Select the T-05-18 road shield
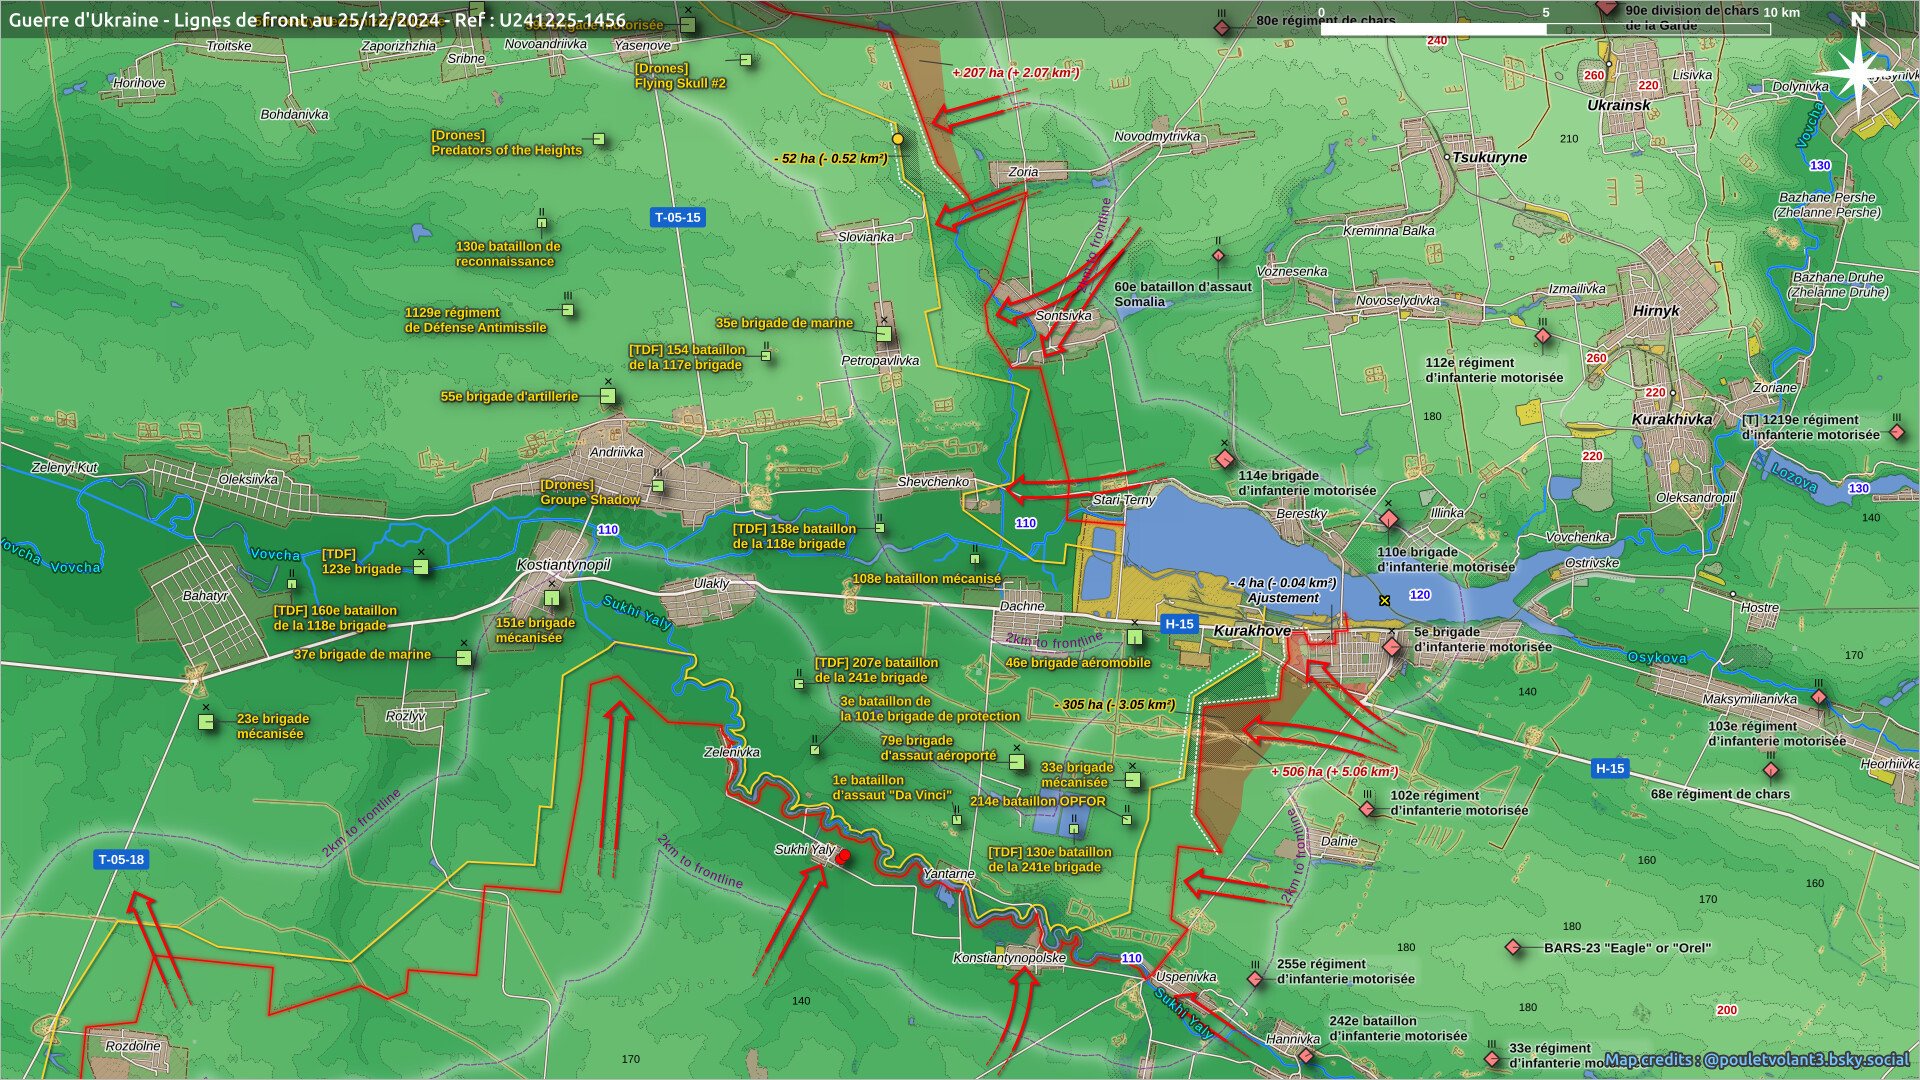The image size is (1920, 1080). 121,859
